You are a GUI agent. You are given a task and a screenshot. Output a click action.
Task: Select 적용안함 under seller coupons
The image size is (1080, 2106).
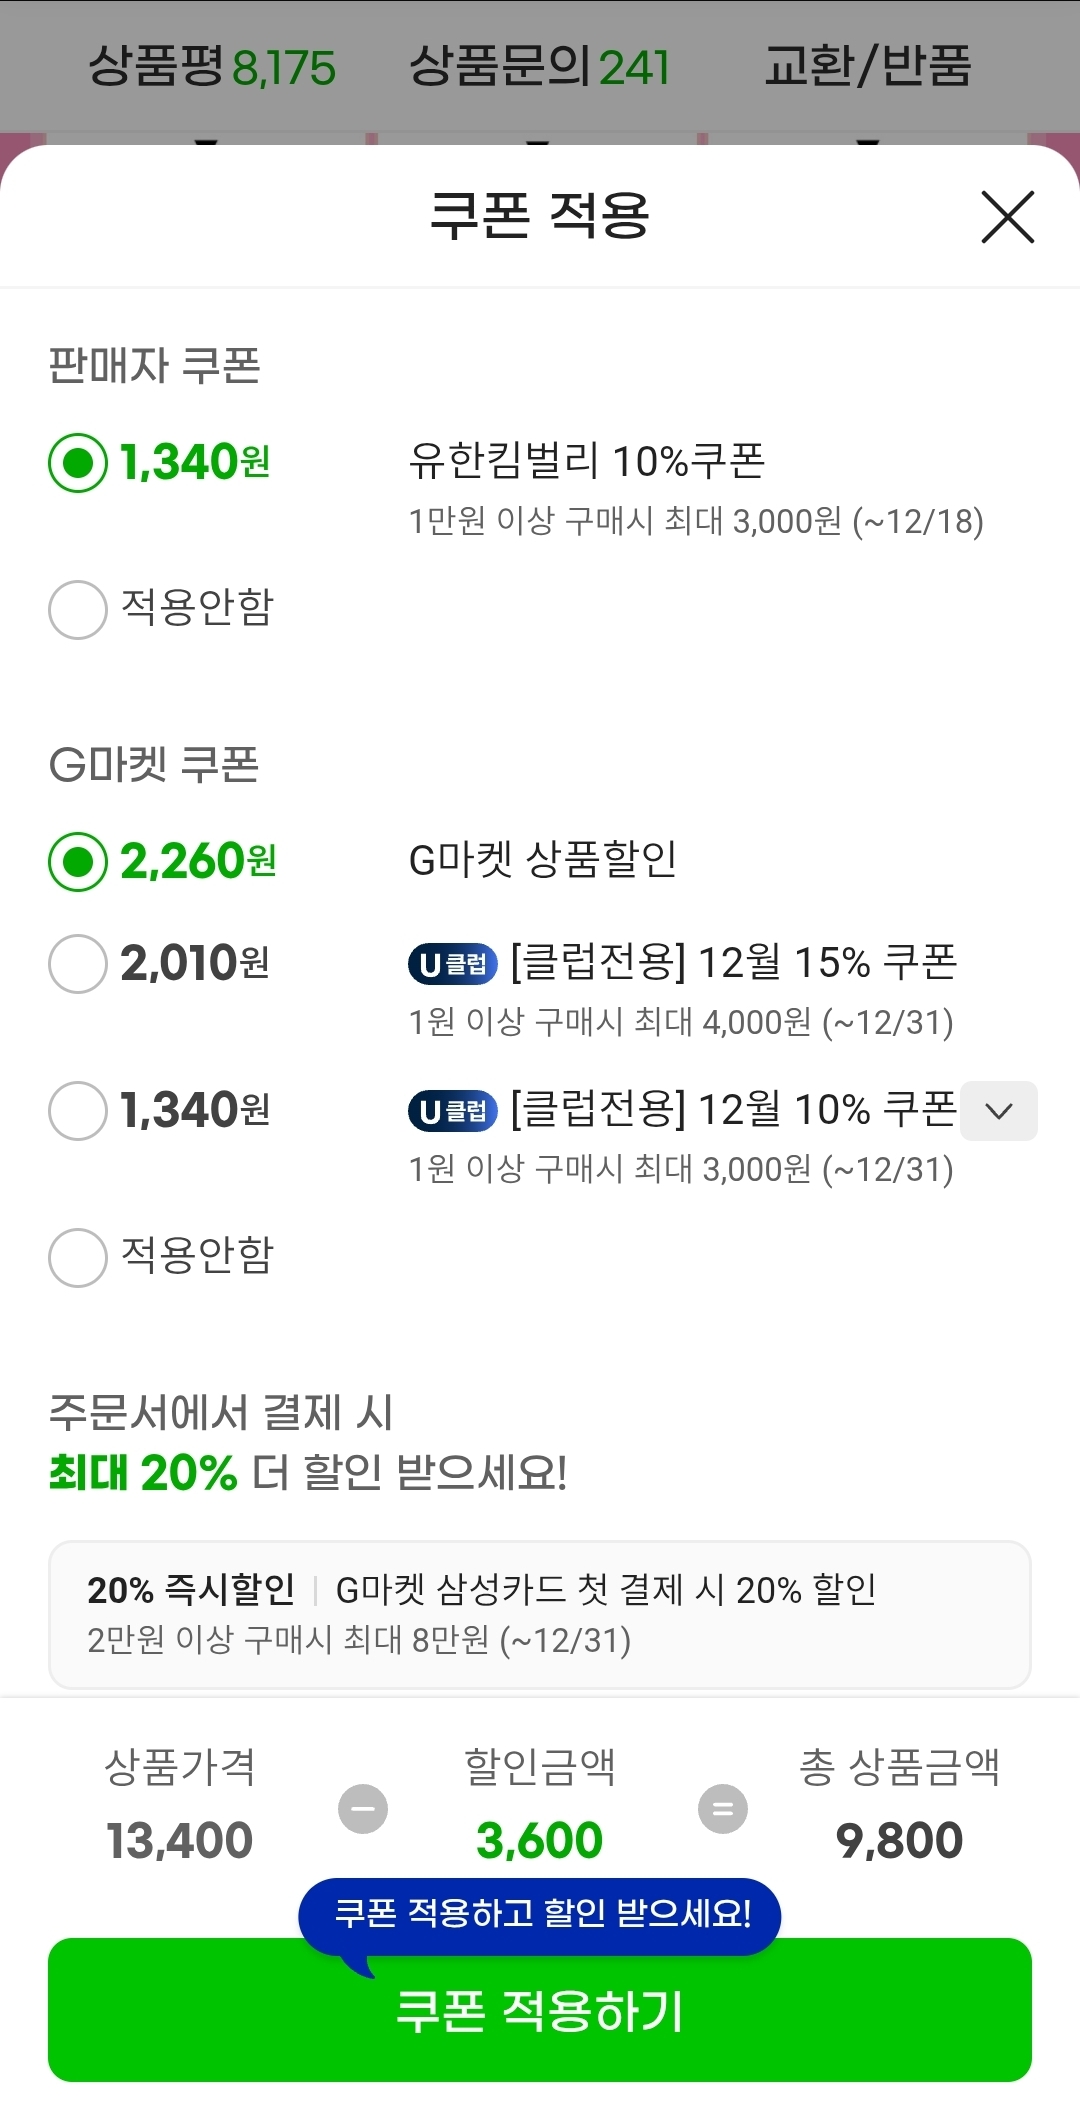[x=78, y=609]
